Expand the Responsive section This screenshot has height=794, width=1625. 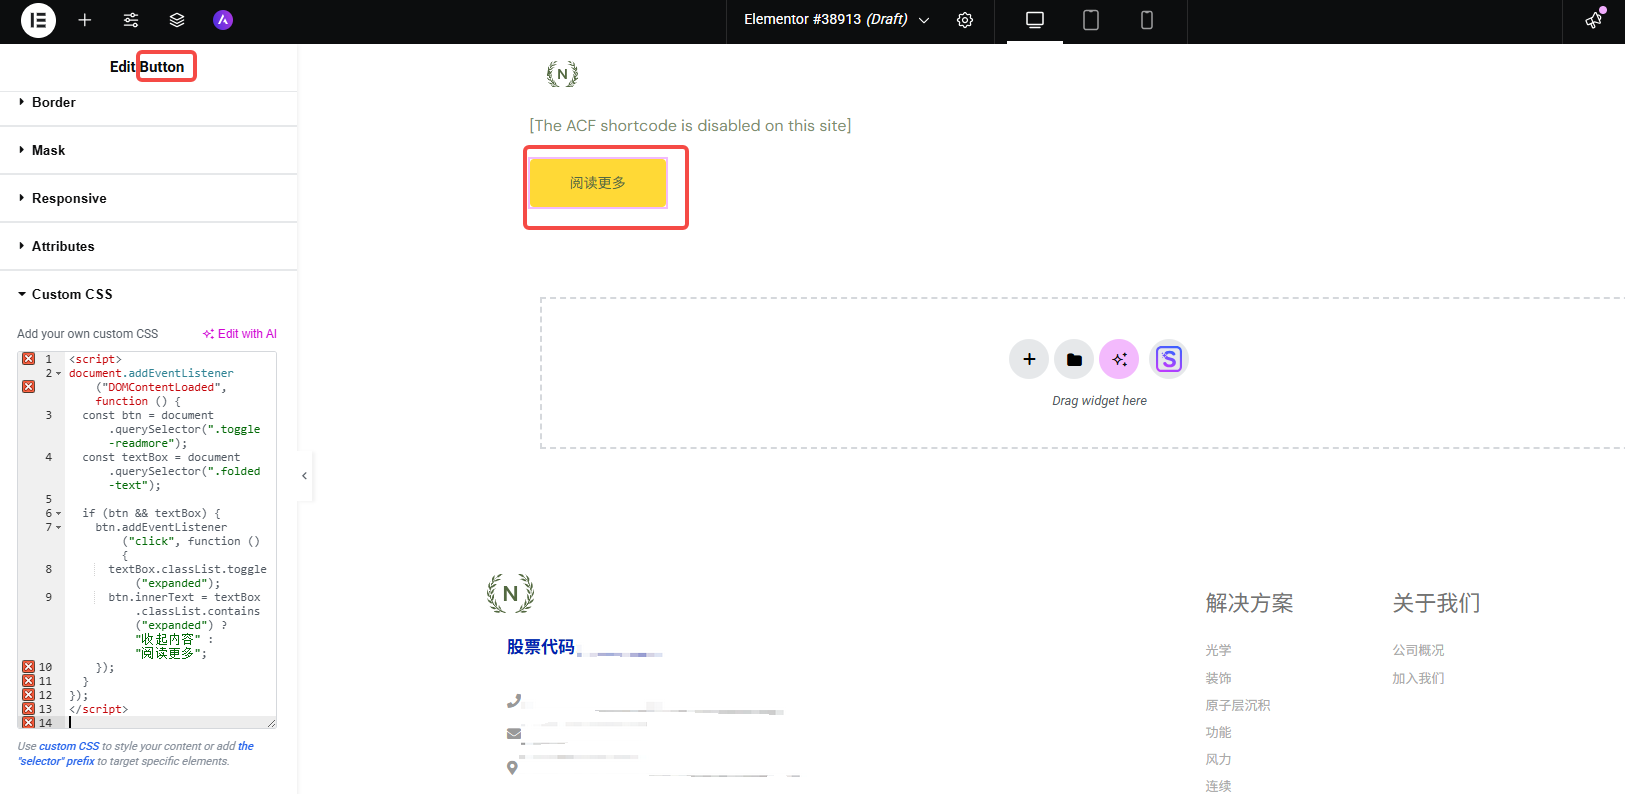pyautogui.click(x=69, y=198)
